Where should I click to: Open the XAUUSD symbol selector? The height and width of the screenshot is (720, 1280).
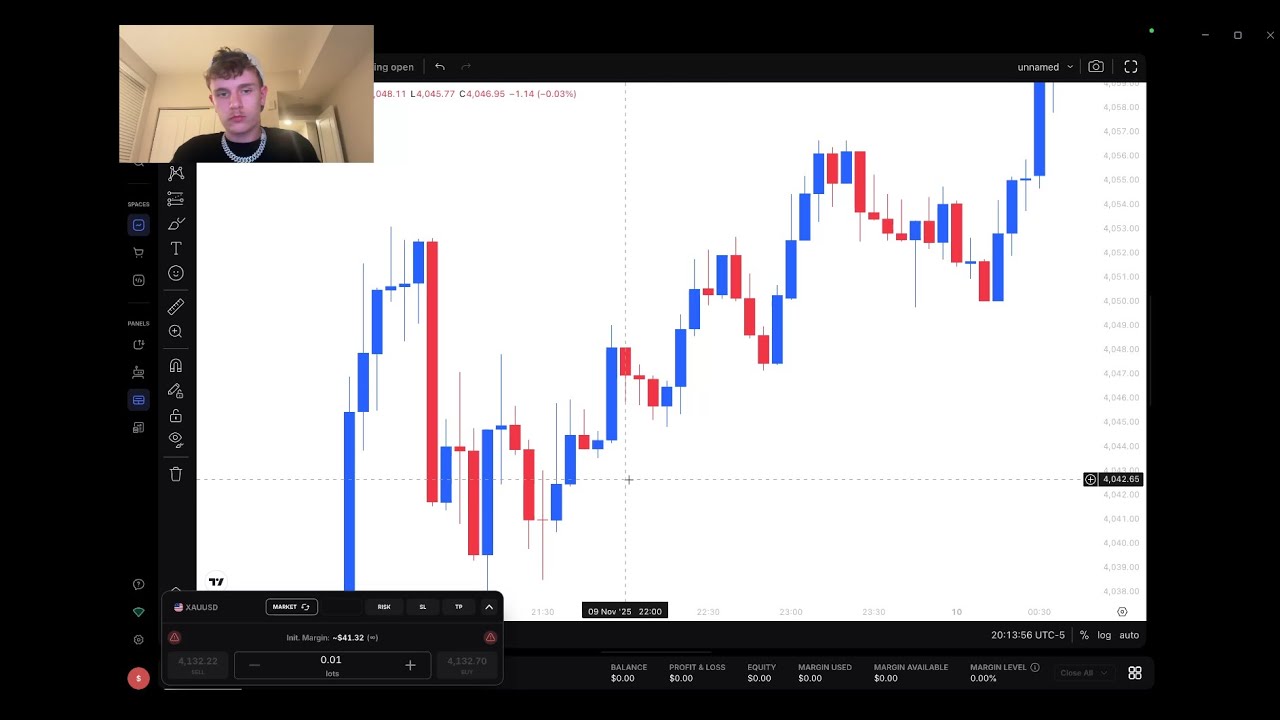click(x=196, y=607)
